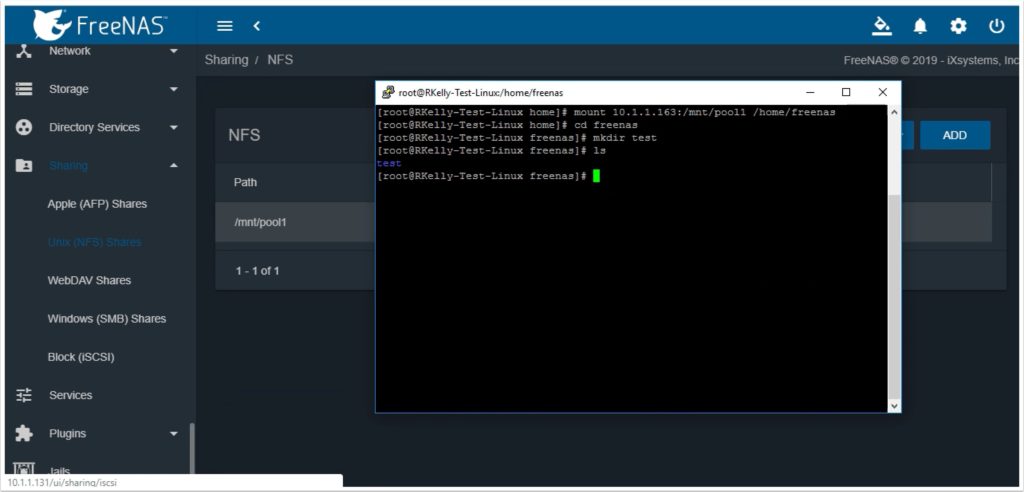Screen dimensions: 1024x492
Task: Collapse the Sharing section arrow
Action: point(174,165)
